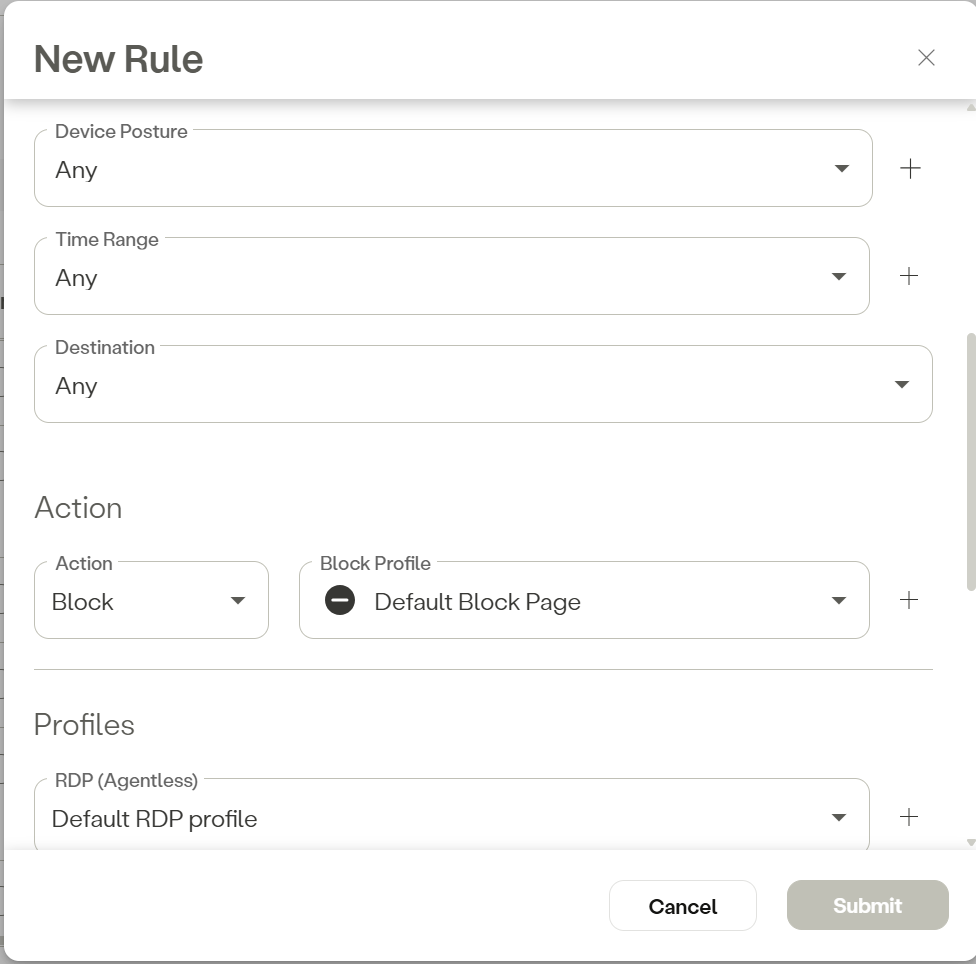Select the 'Default Block Page' text

477,602
